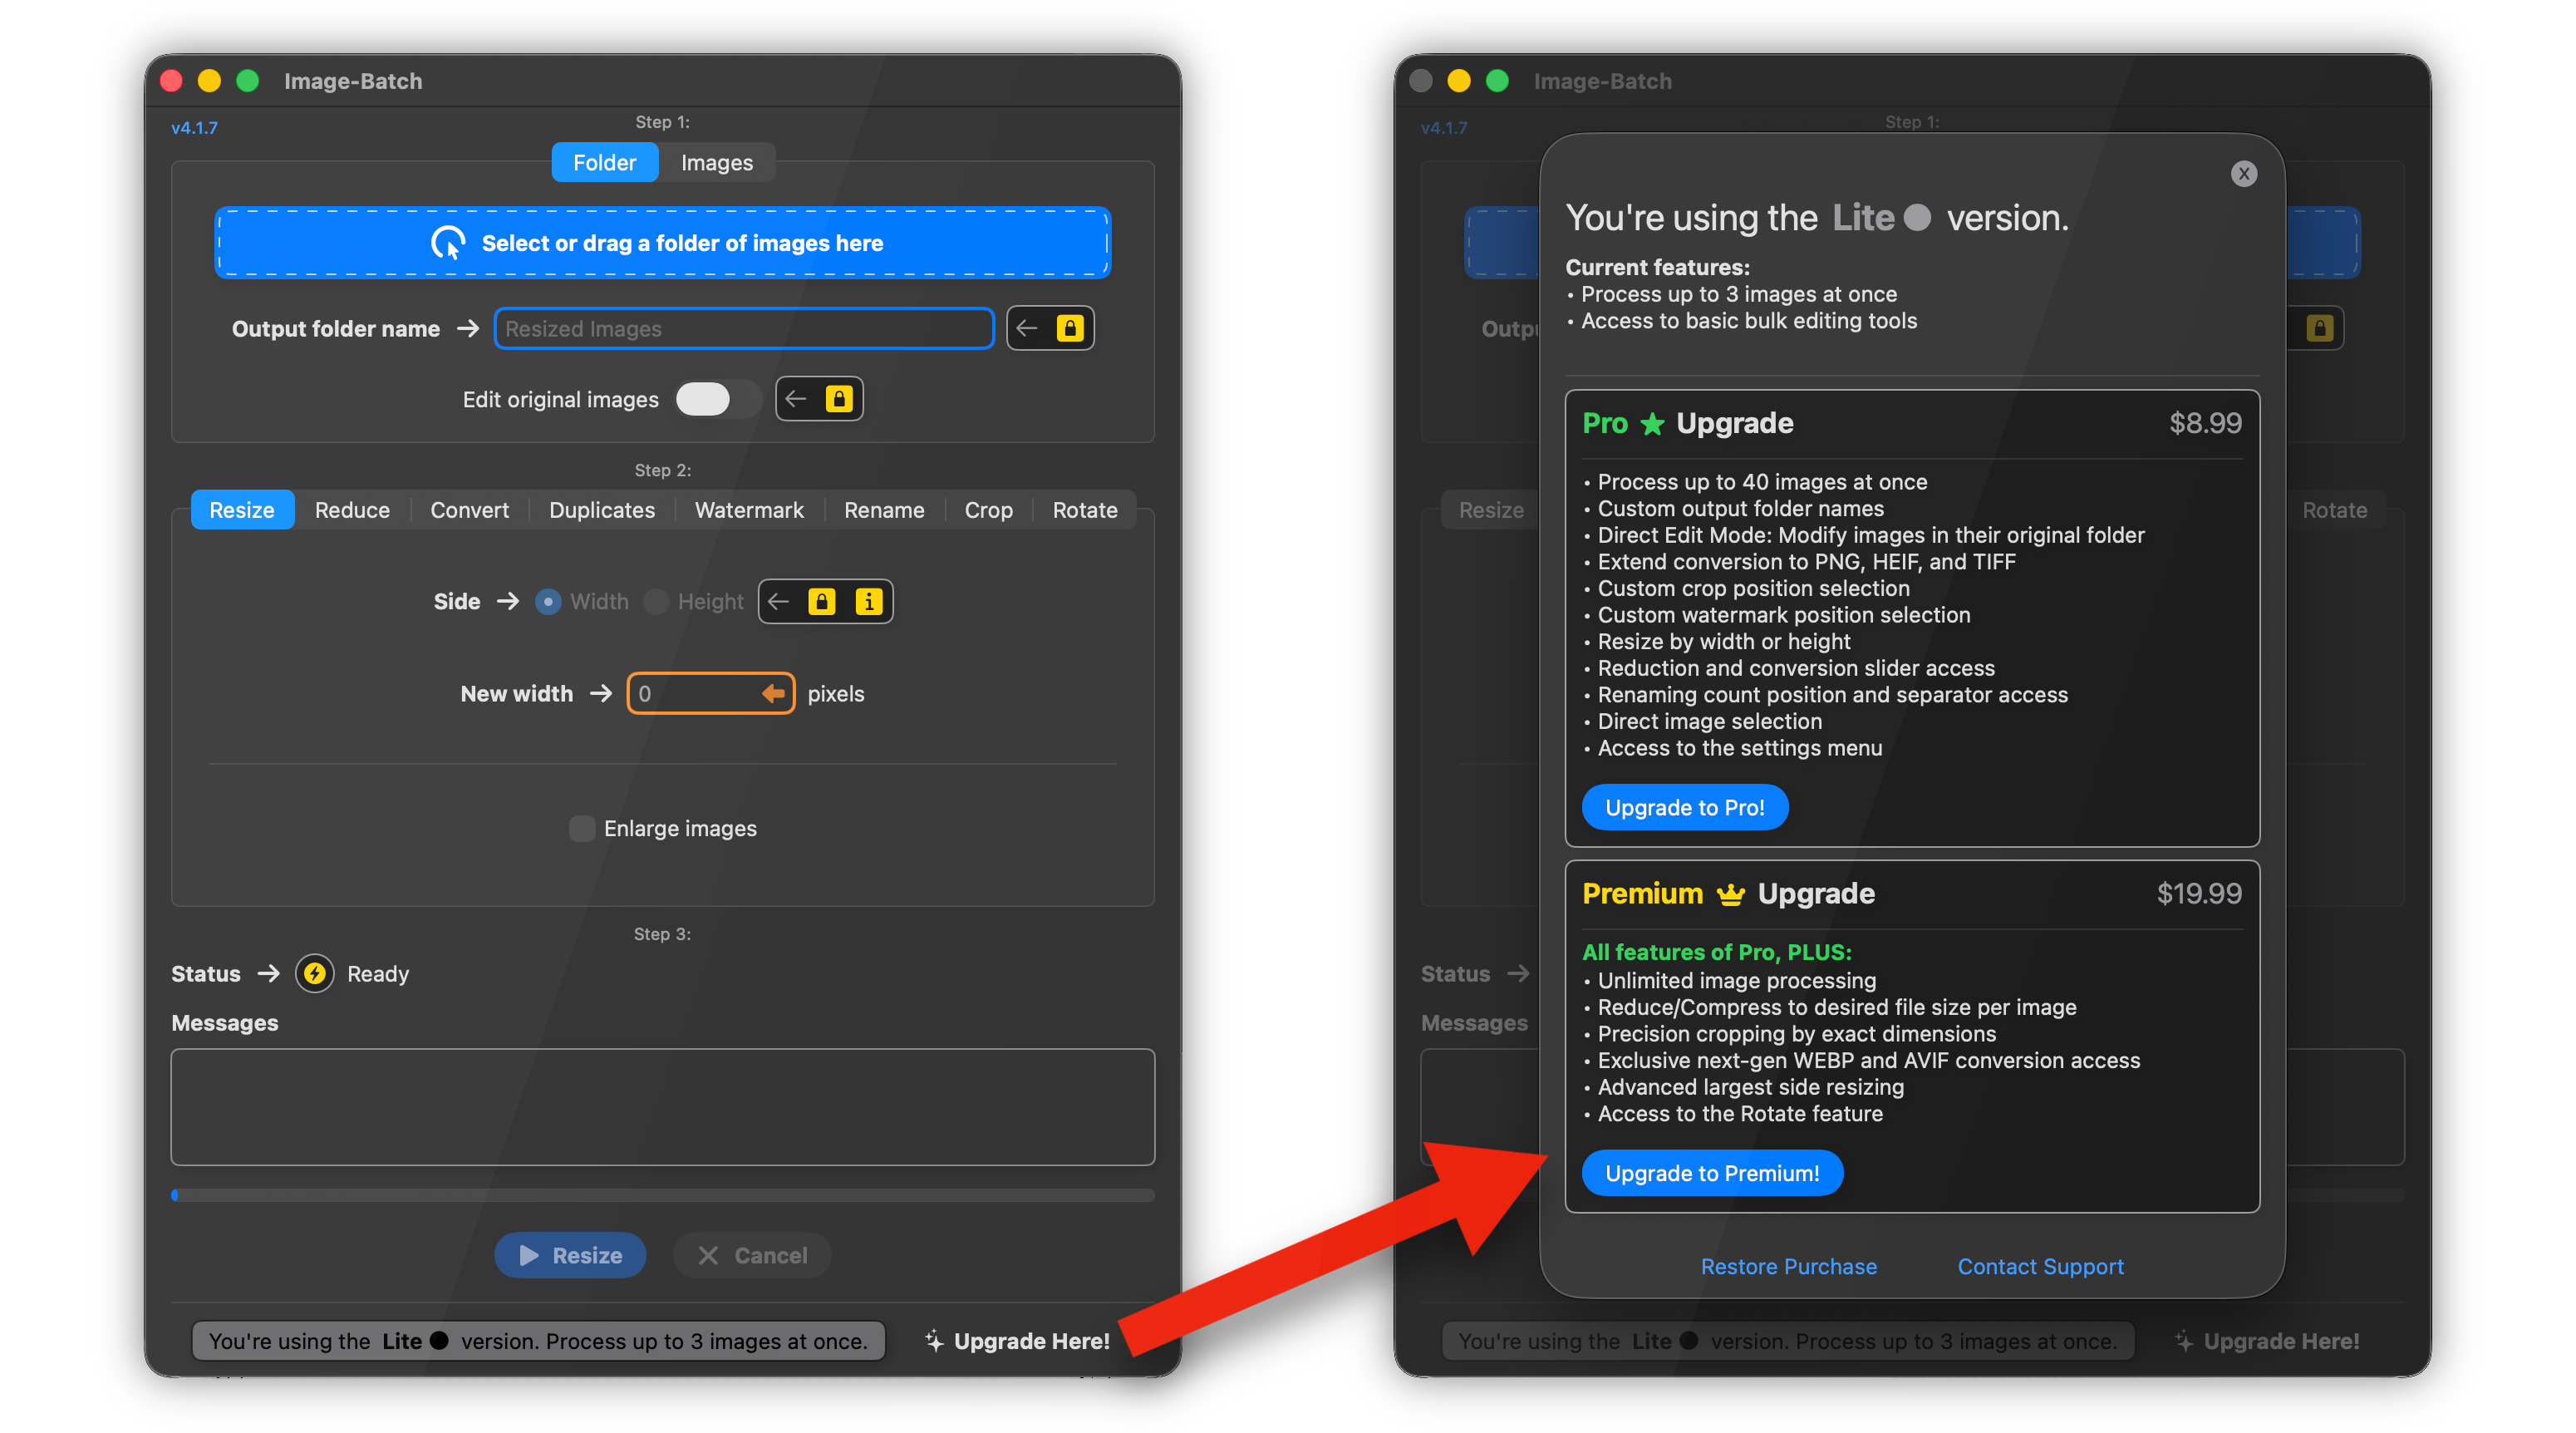Click the lock icon next to Side options
The width and height of the screenshot is (2576, 1433).
(822, 601)
